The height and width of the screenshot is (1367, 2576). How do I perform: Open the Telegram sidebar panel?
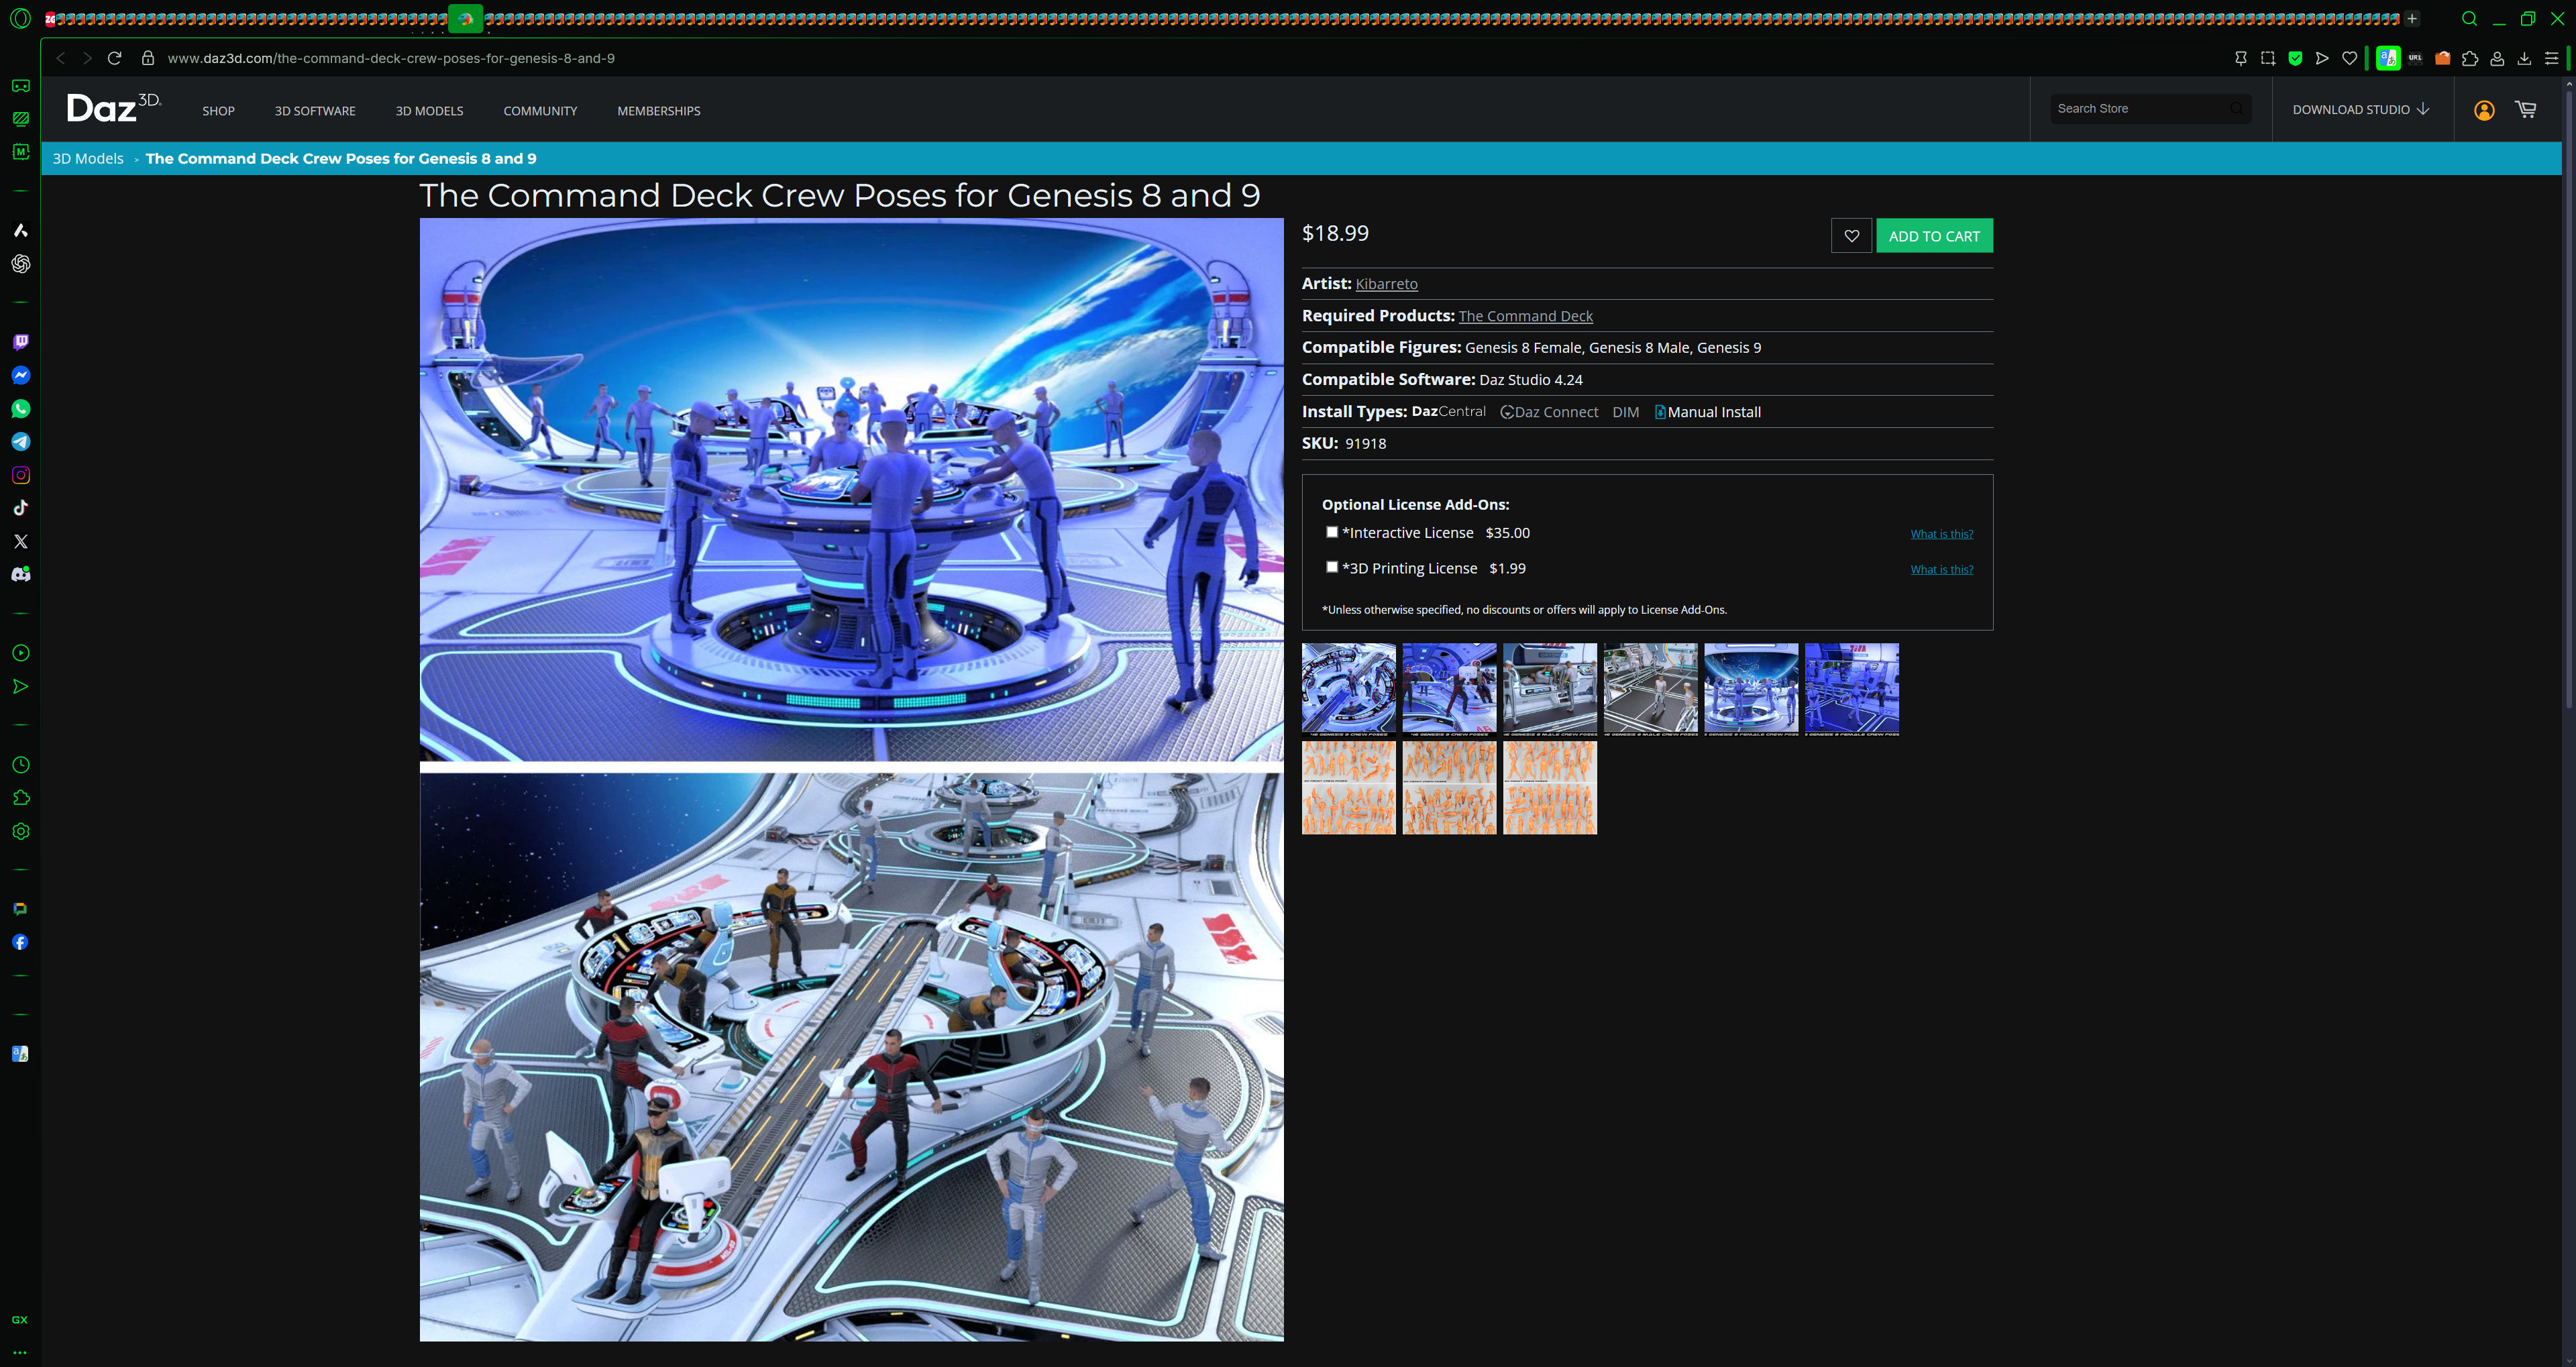[x=20, y=441]
